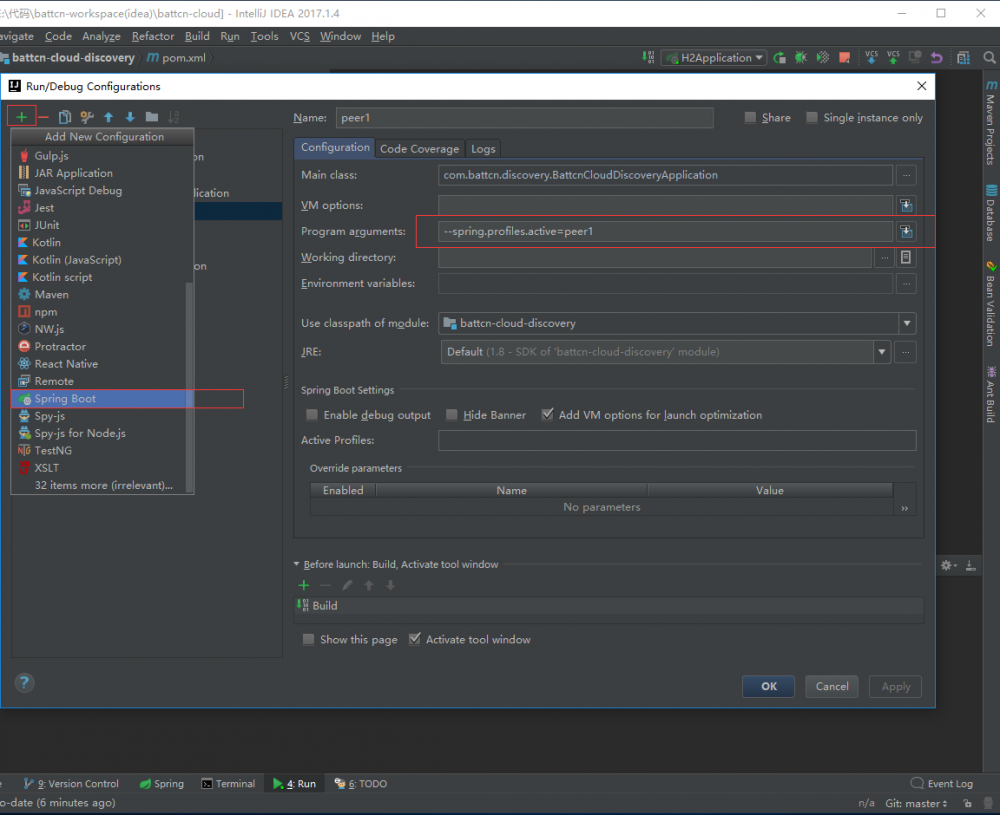The width and height of the screenshot is (1000, 815).
Task: Check the Single instance only option
Action: (x=812, y=118)
